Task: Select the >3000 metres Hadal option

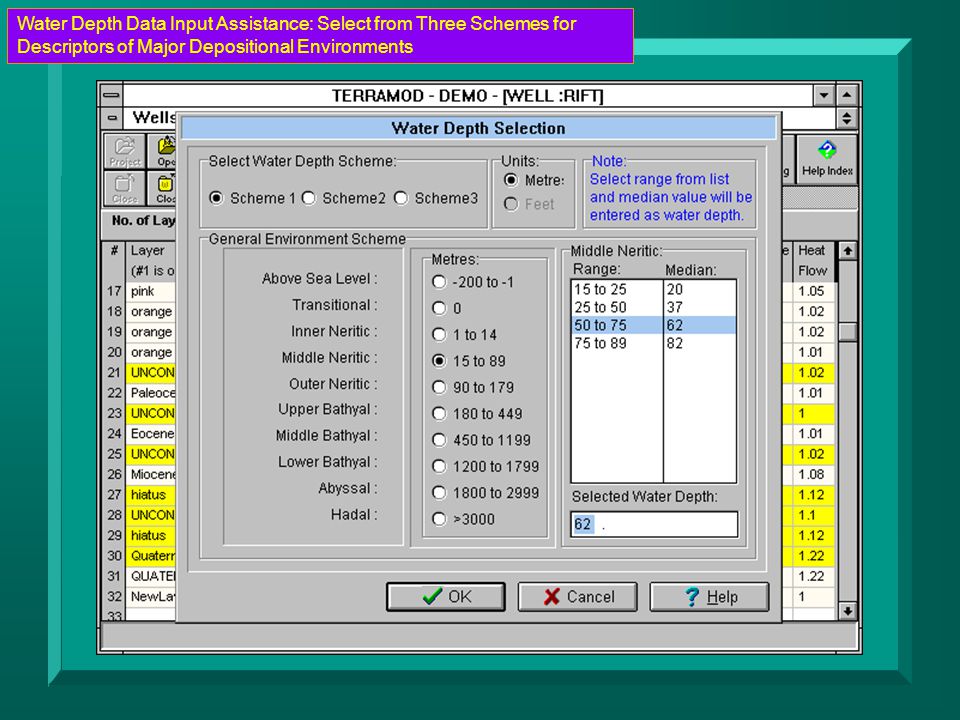Action: (439, 519)
